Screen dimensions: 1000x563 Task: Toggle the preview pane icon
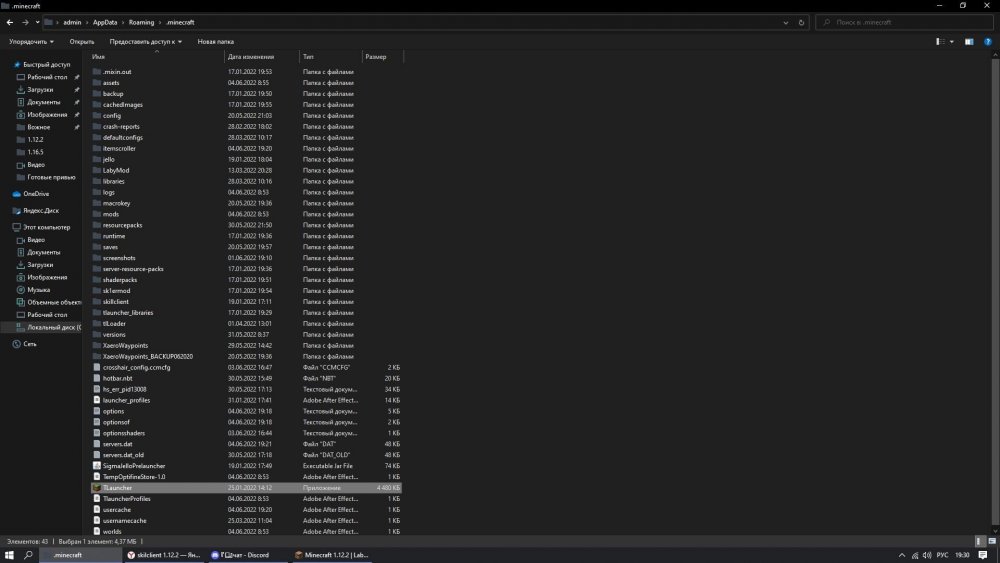click(x=969, y=41)
